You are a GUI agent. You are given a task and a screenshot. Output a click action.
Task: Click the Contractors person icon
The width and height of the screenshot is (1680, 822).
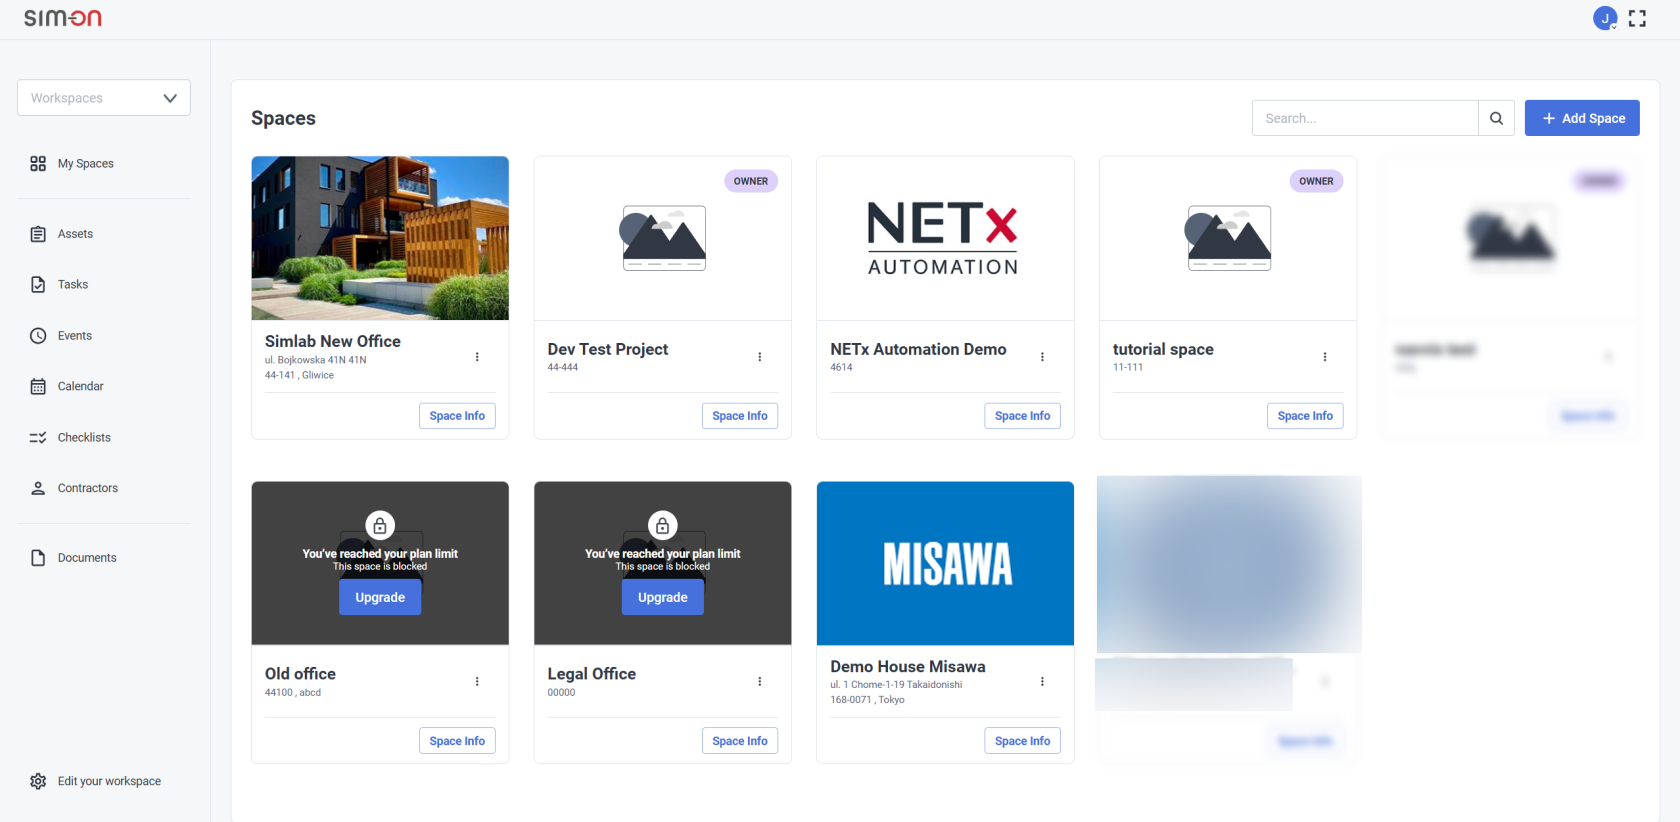(x=38, y=488)
